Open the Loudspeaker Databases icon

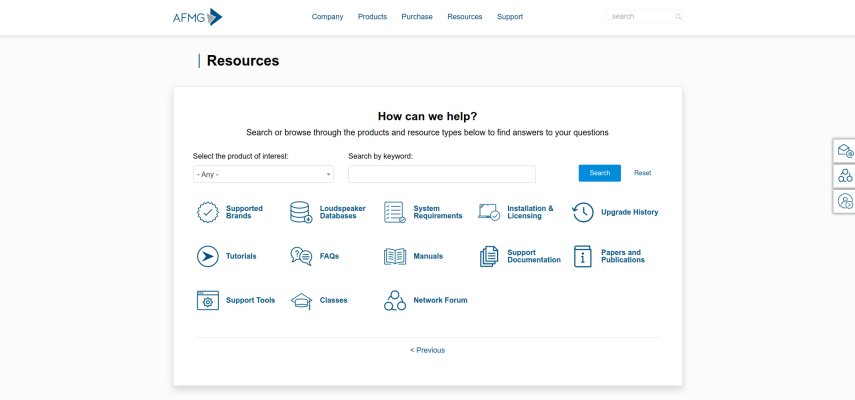(x=301, y=212)
